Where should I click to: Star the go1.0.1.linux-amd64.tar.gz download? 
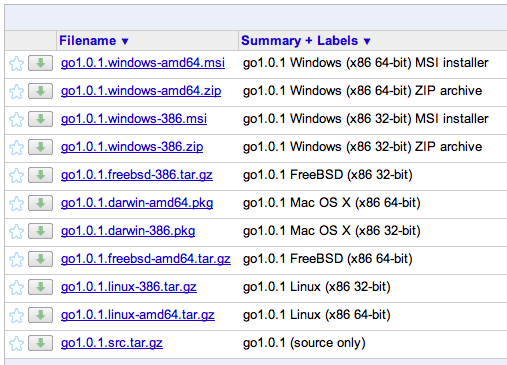point(16,315)
